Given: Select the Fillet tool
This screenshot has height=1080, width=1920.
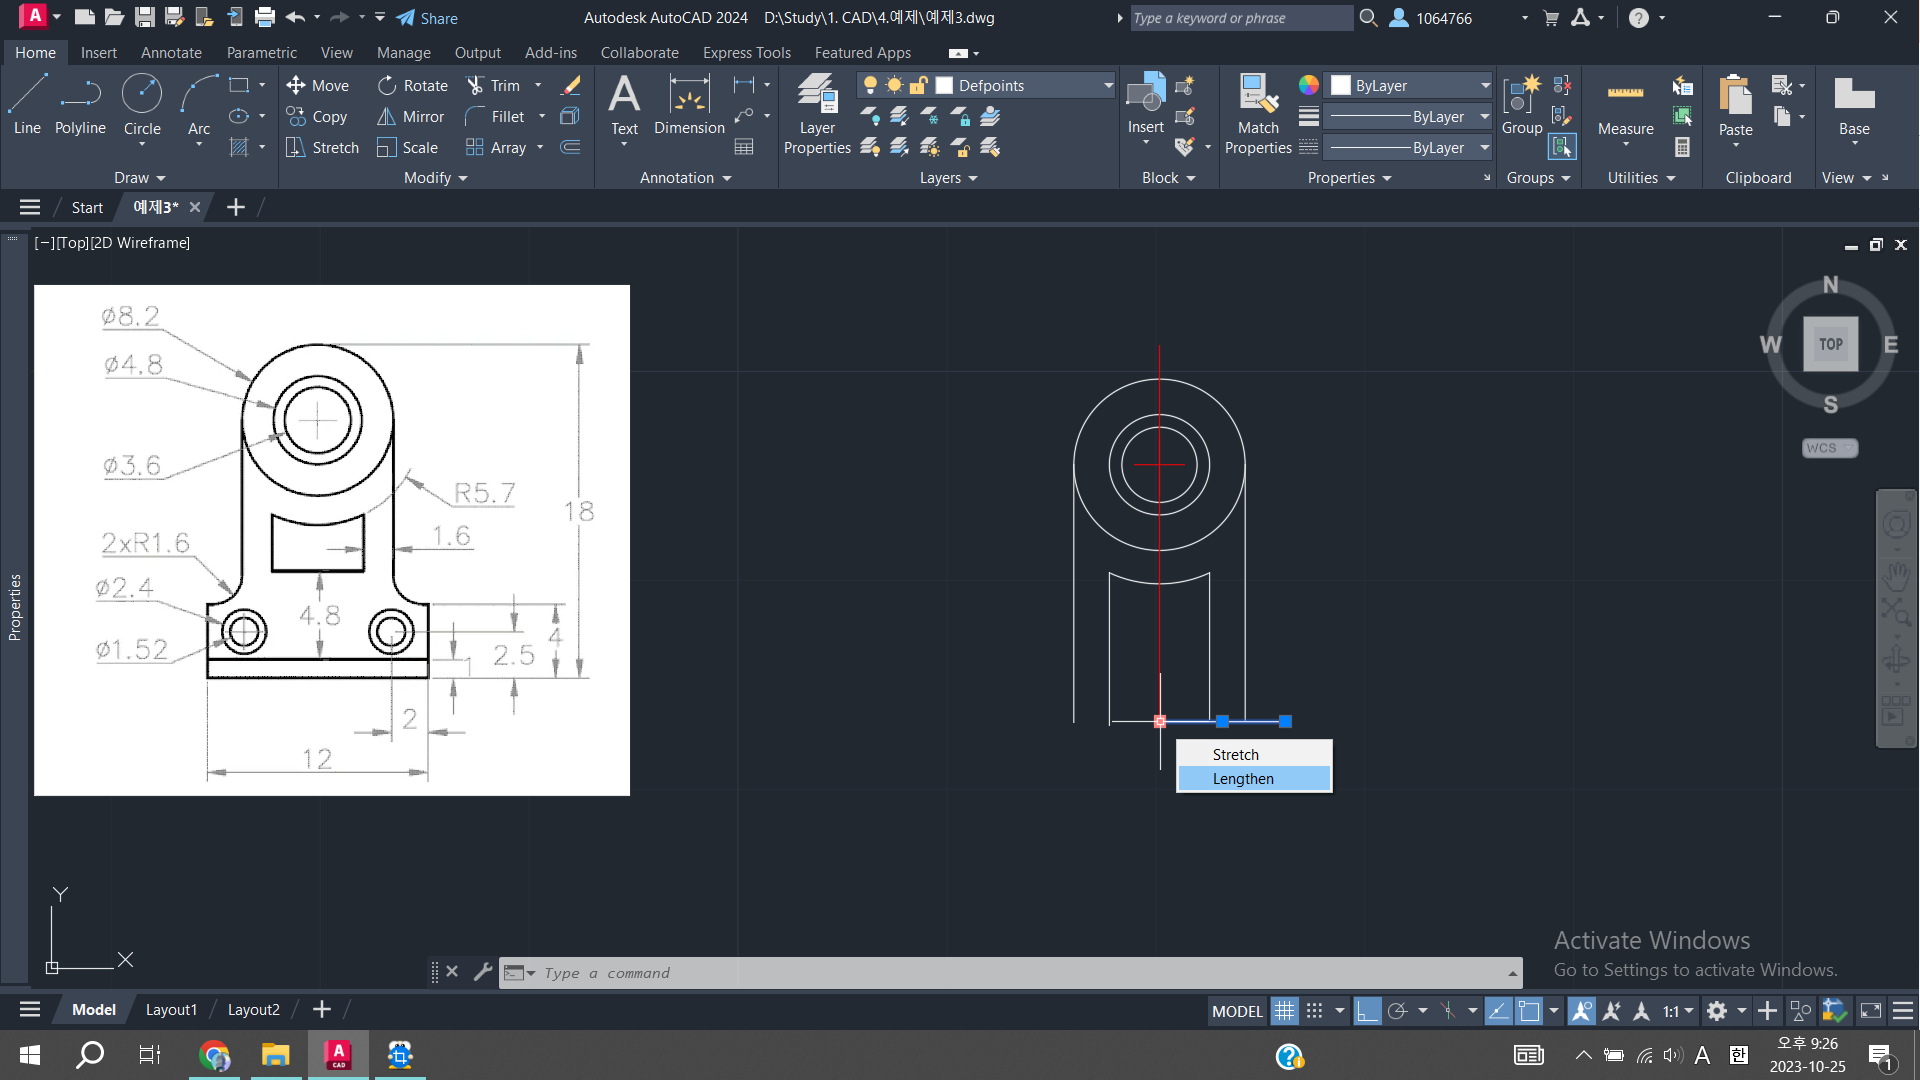Looking at the screenshot, I should point(496,117).
